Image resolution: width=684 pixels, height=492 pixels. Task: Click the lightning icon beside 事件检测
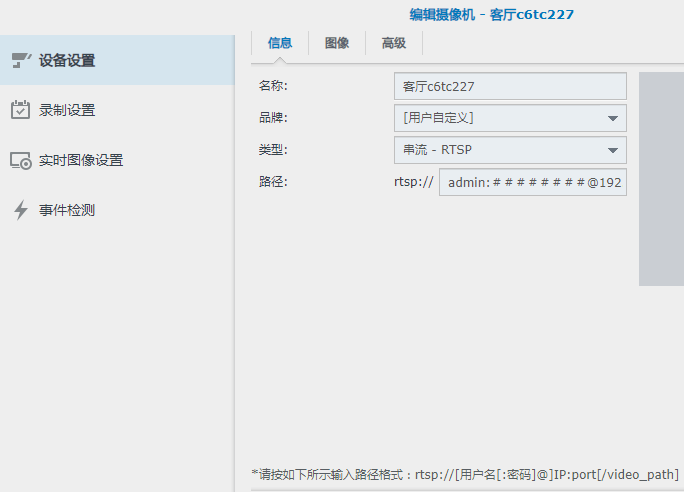(21, 210)
